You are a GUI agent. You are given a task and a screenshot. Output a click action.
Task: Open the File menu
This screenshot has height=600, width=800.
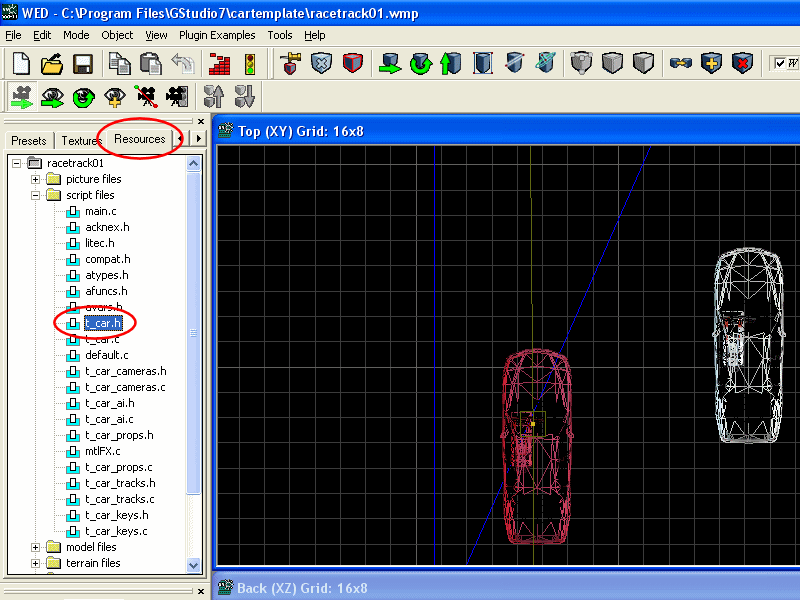pos(13,35)
